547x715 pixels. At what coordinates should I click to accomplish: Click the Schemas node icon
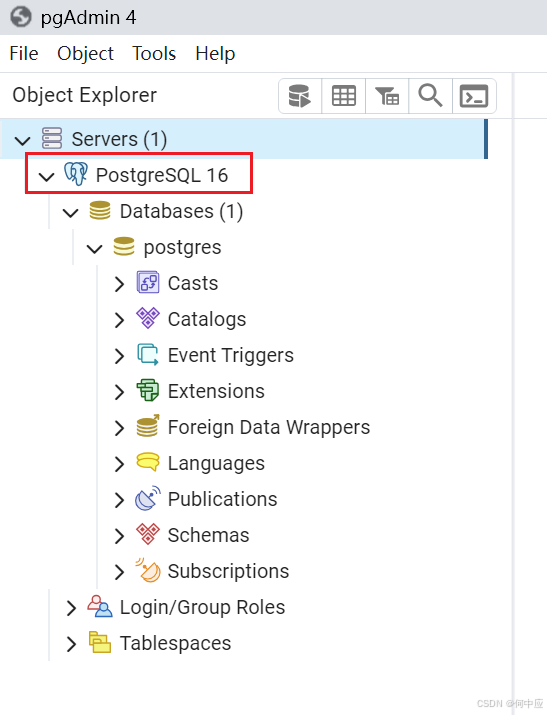[148, 534]
